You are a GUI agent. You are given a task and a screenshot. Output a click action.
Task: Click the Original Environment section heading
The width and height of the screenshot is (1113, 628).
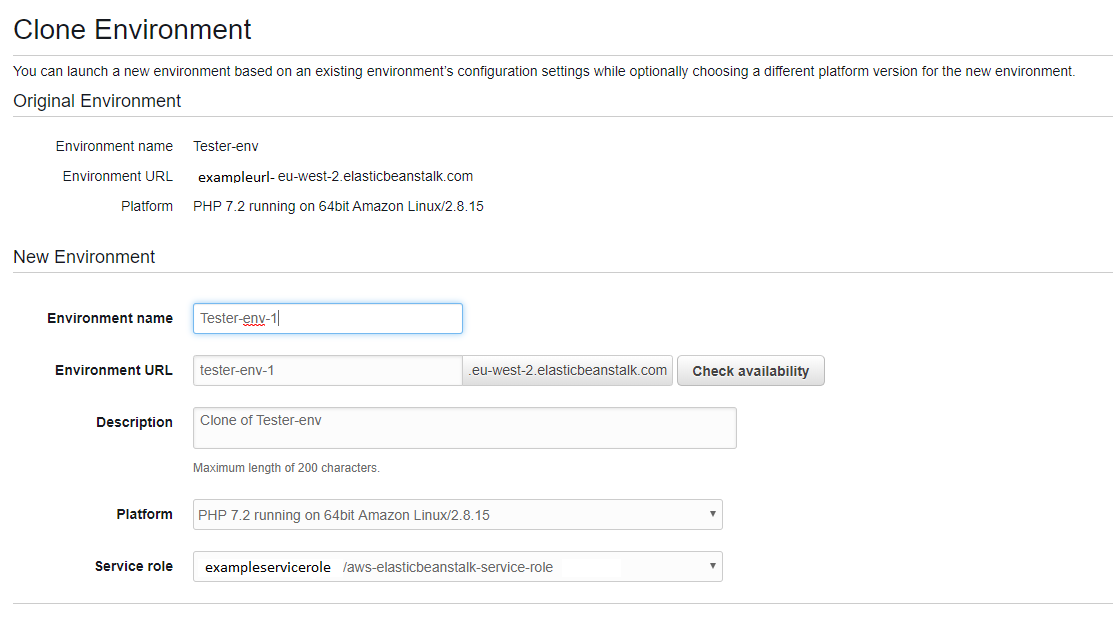[97, 101]
